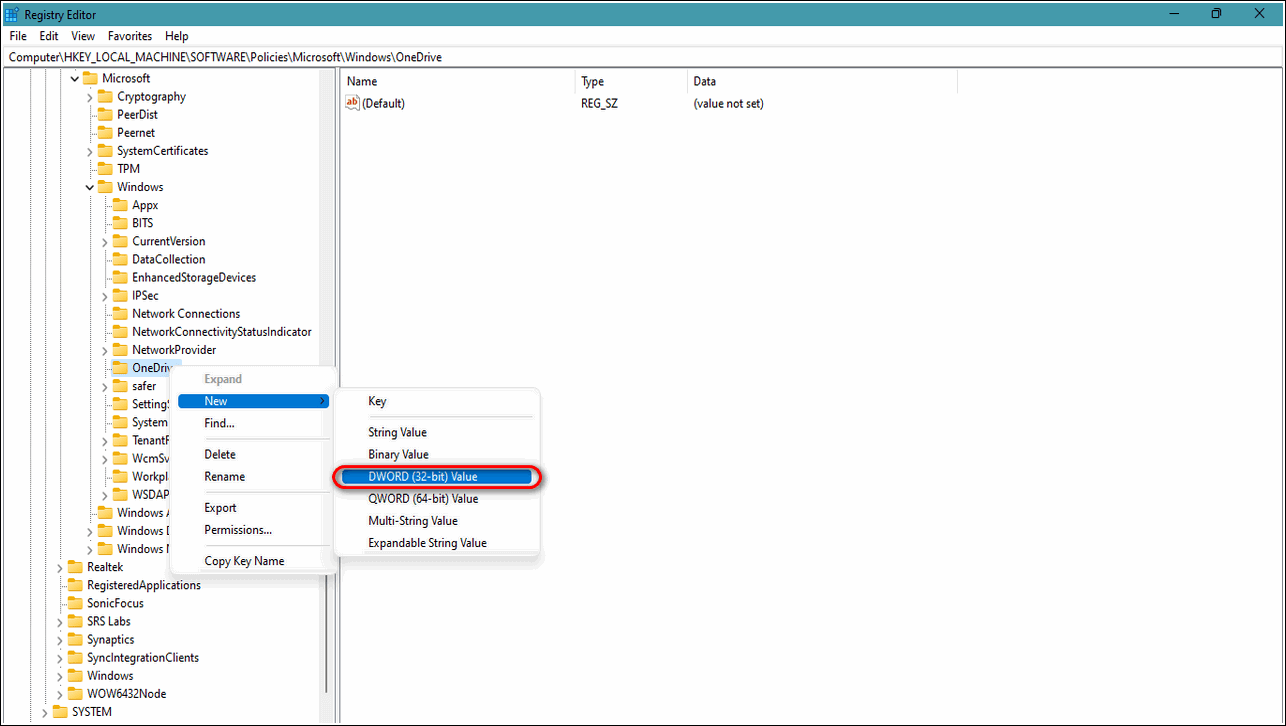Select DWORD (32-bit) Value from submenu
1286x726 pixels.
pos(435,477)
